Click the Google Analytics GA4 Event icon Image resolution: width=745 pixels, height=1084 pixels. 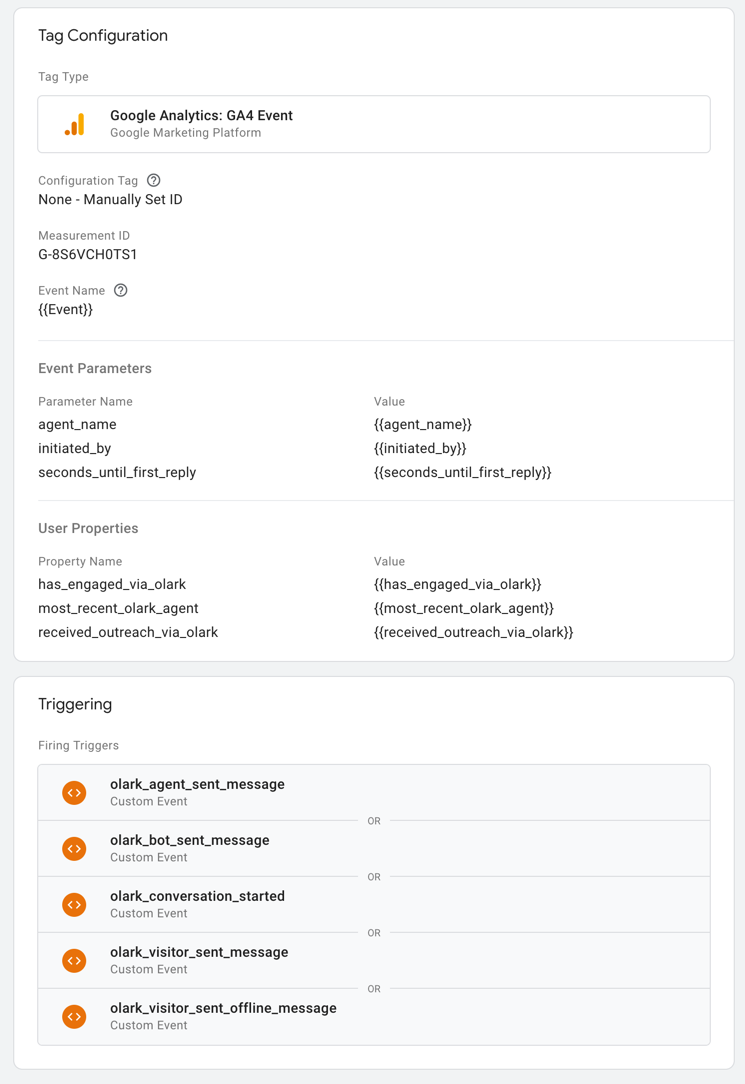tap(74, 123)
